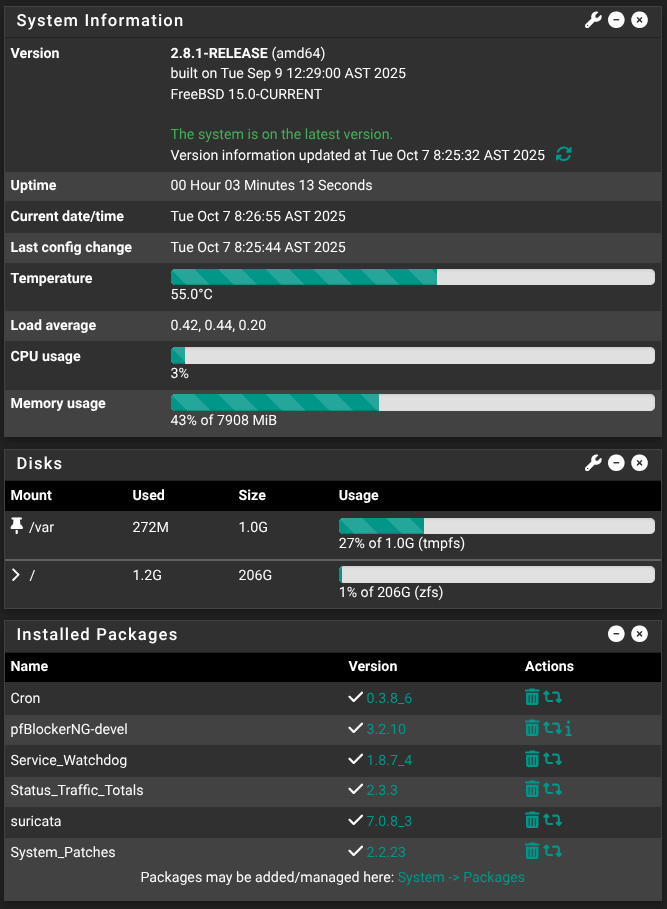Open System Information widget settings wrench

point(593,20)
